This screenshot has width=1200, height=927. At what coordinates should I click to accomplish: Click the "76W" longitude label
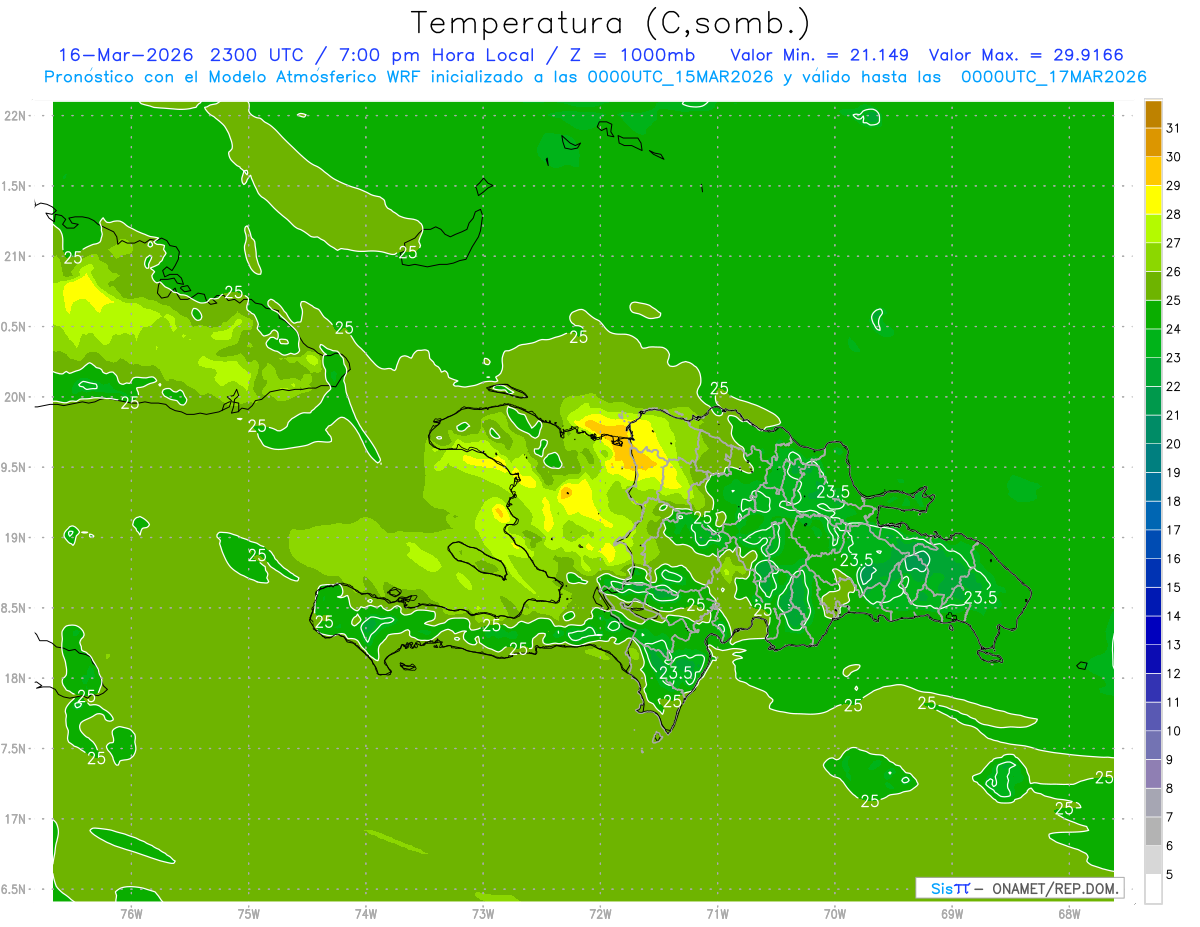point(131,913)
